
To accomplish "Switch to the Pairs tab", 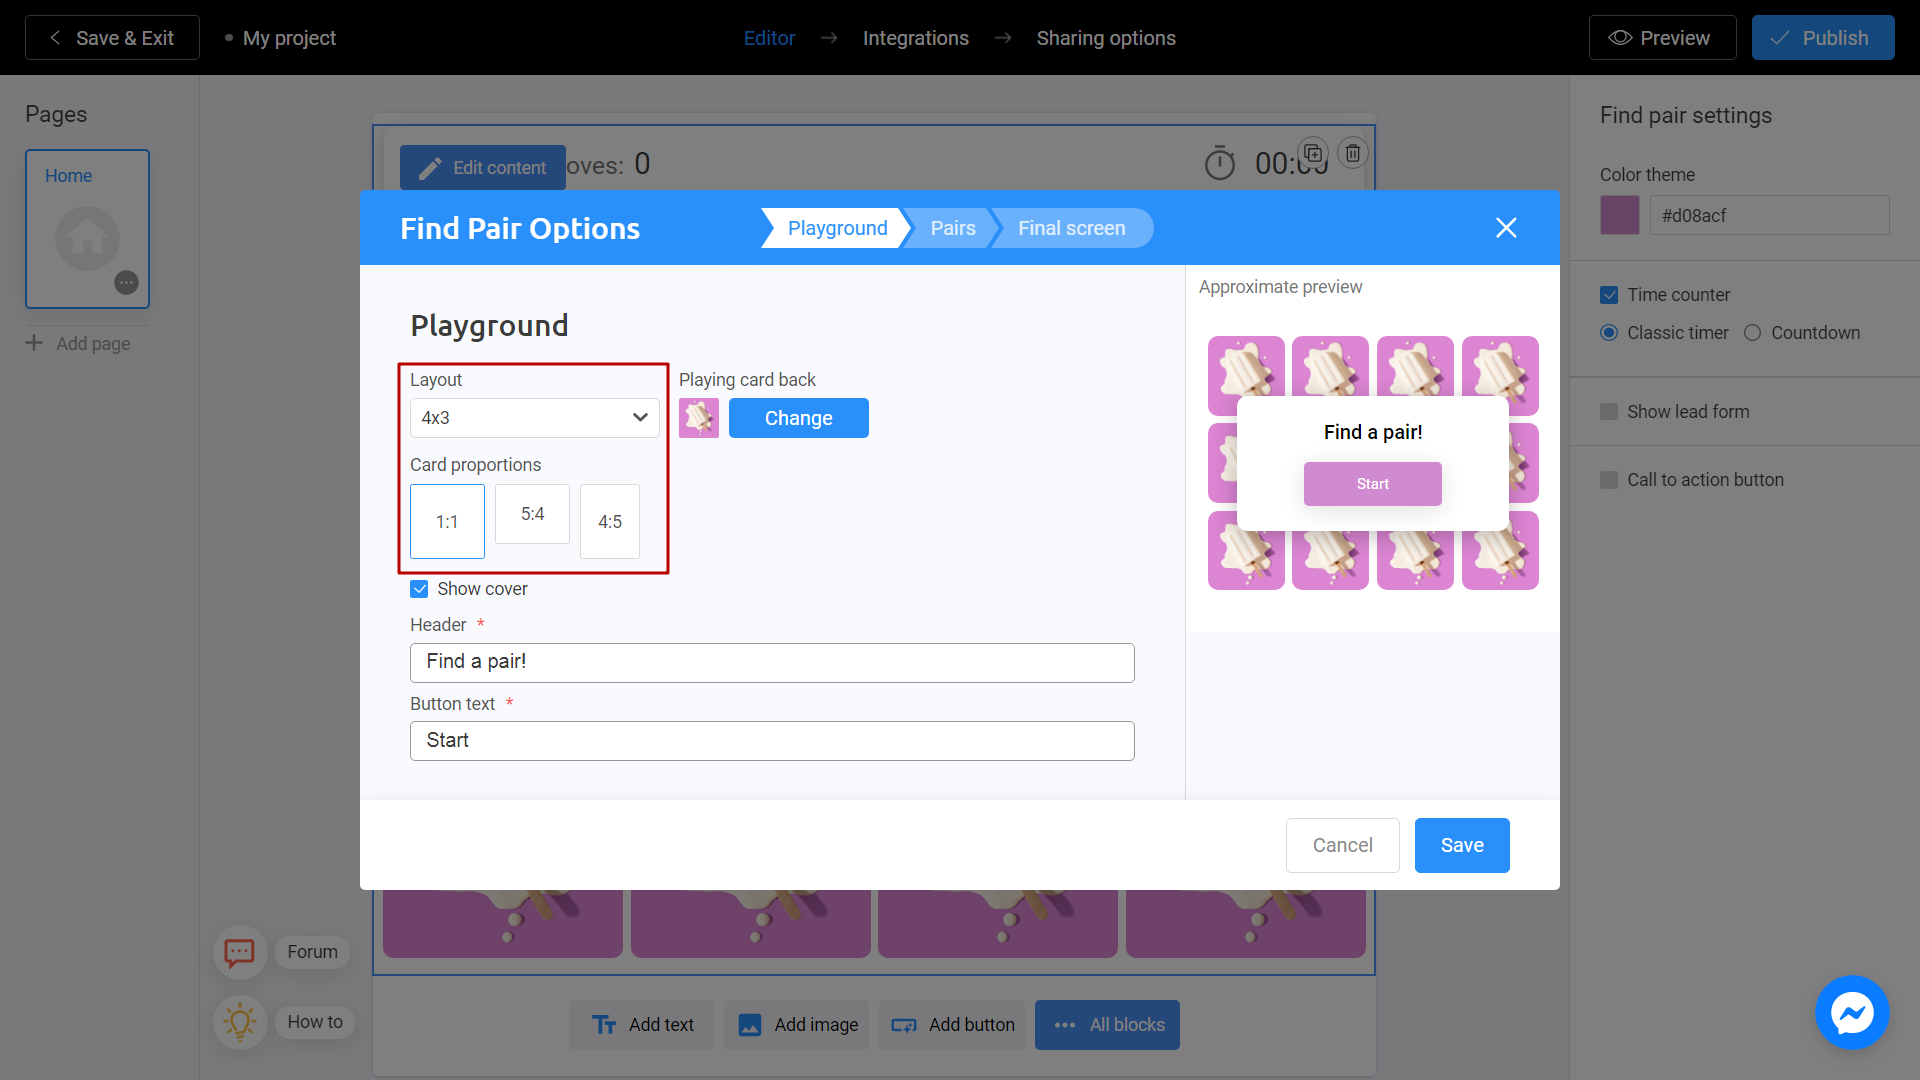I will coord(953,228).
